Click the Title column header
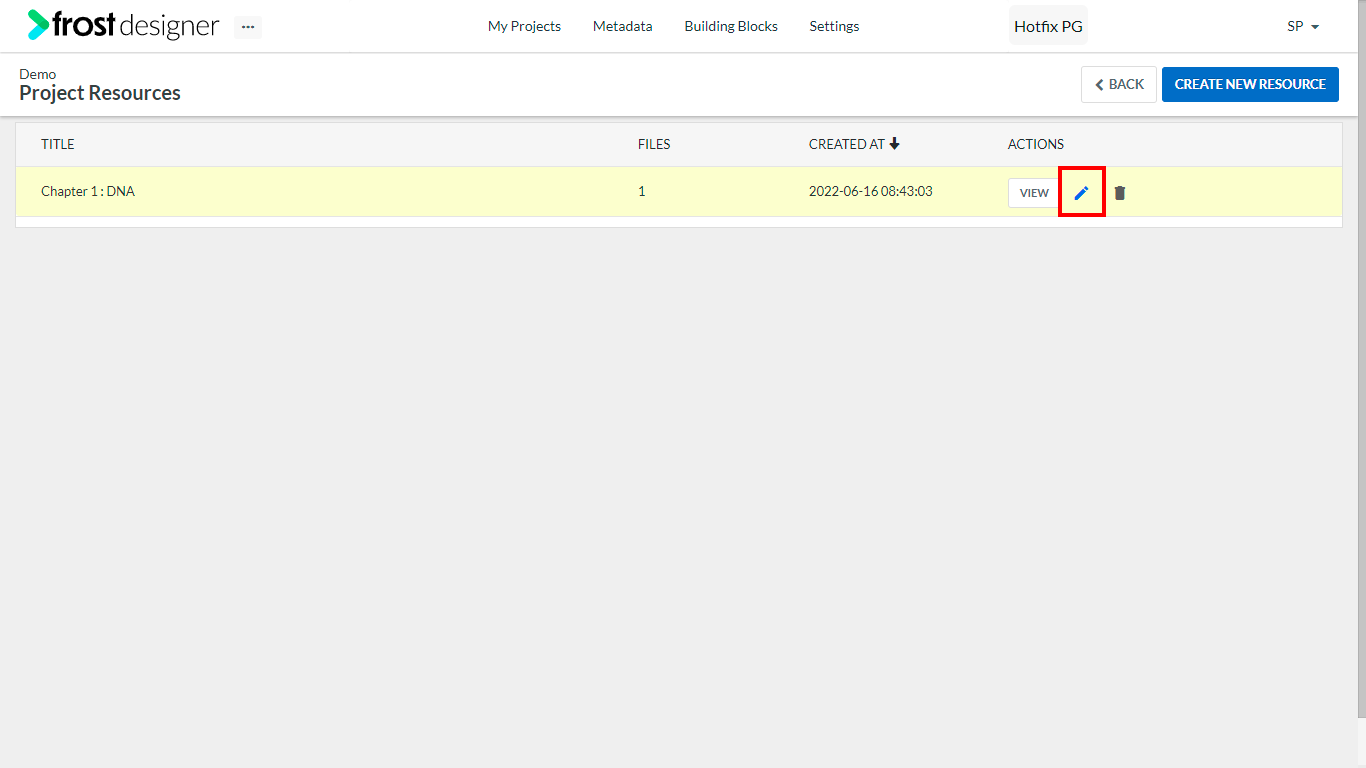 (58, 144)
